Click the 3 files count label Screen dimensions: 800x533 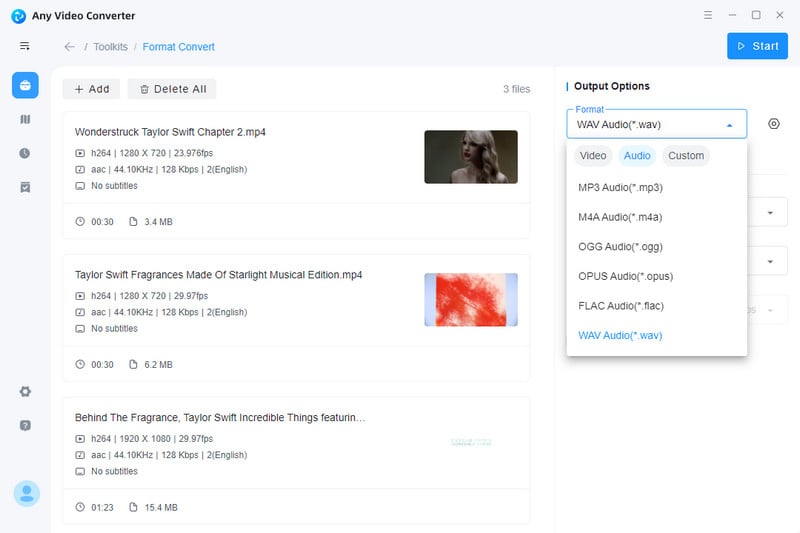point(516,89)
